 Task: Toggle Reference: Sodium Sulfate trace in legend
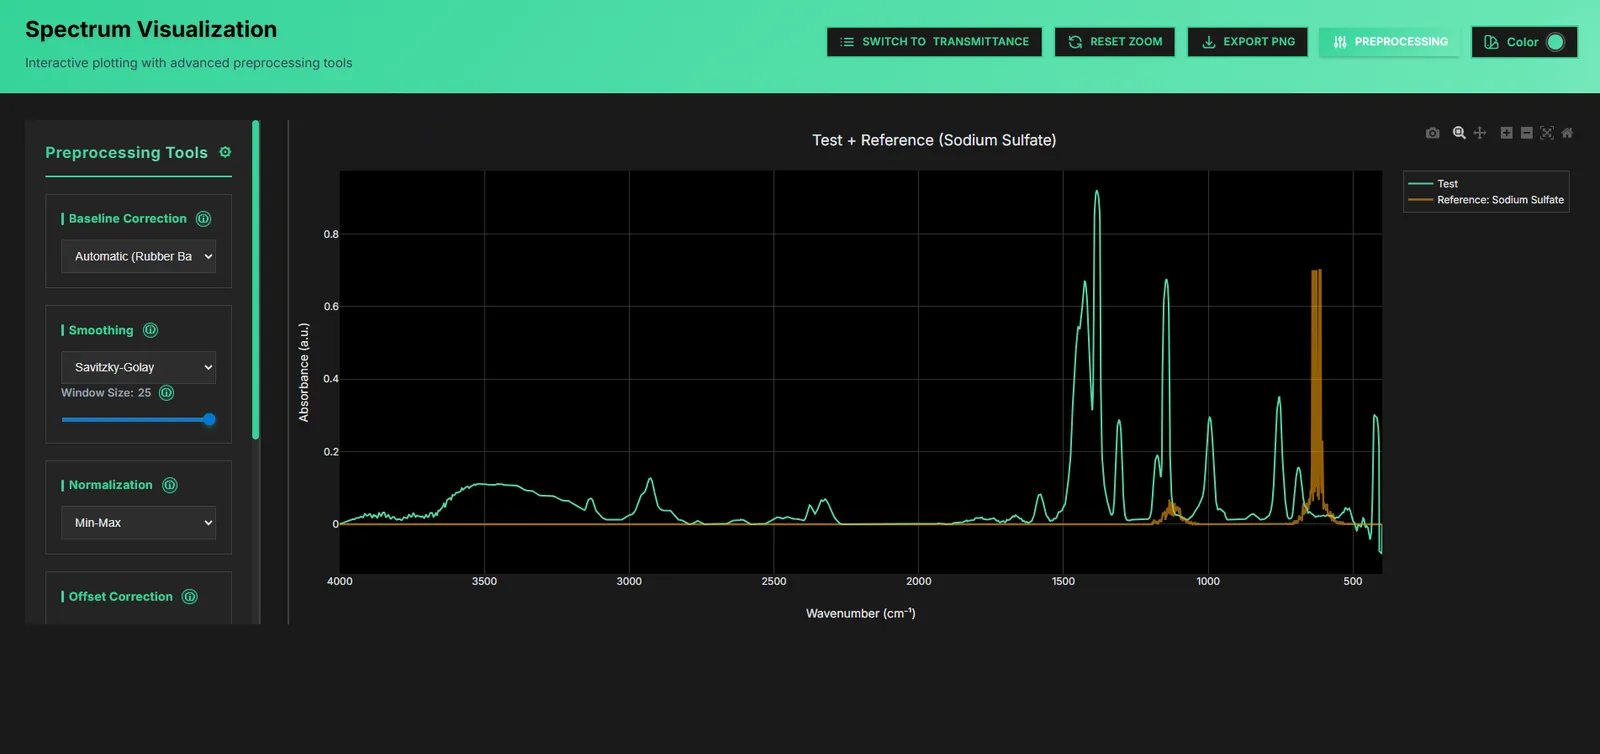pos(1486,200)
